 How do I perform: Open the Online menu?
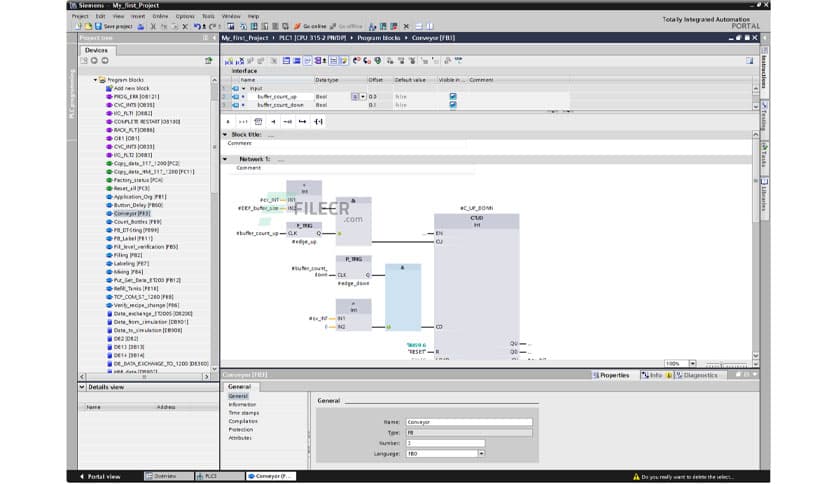[x=160, y=16]
